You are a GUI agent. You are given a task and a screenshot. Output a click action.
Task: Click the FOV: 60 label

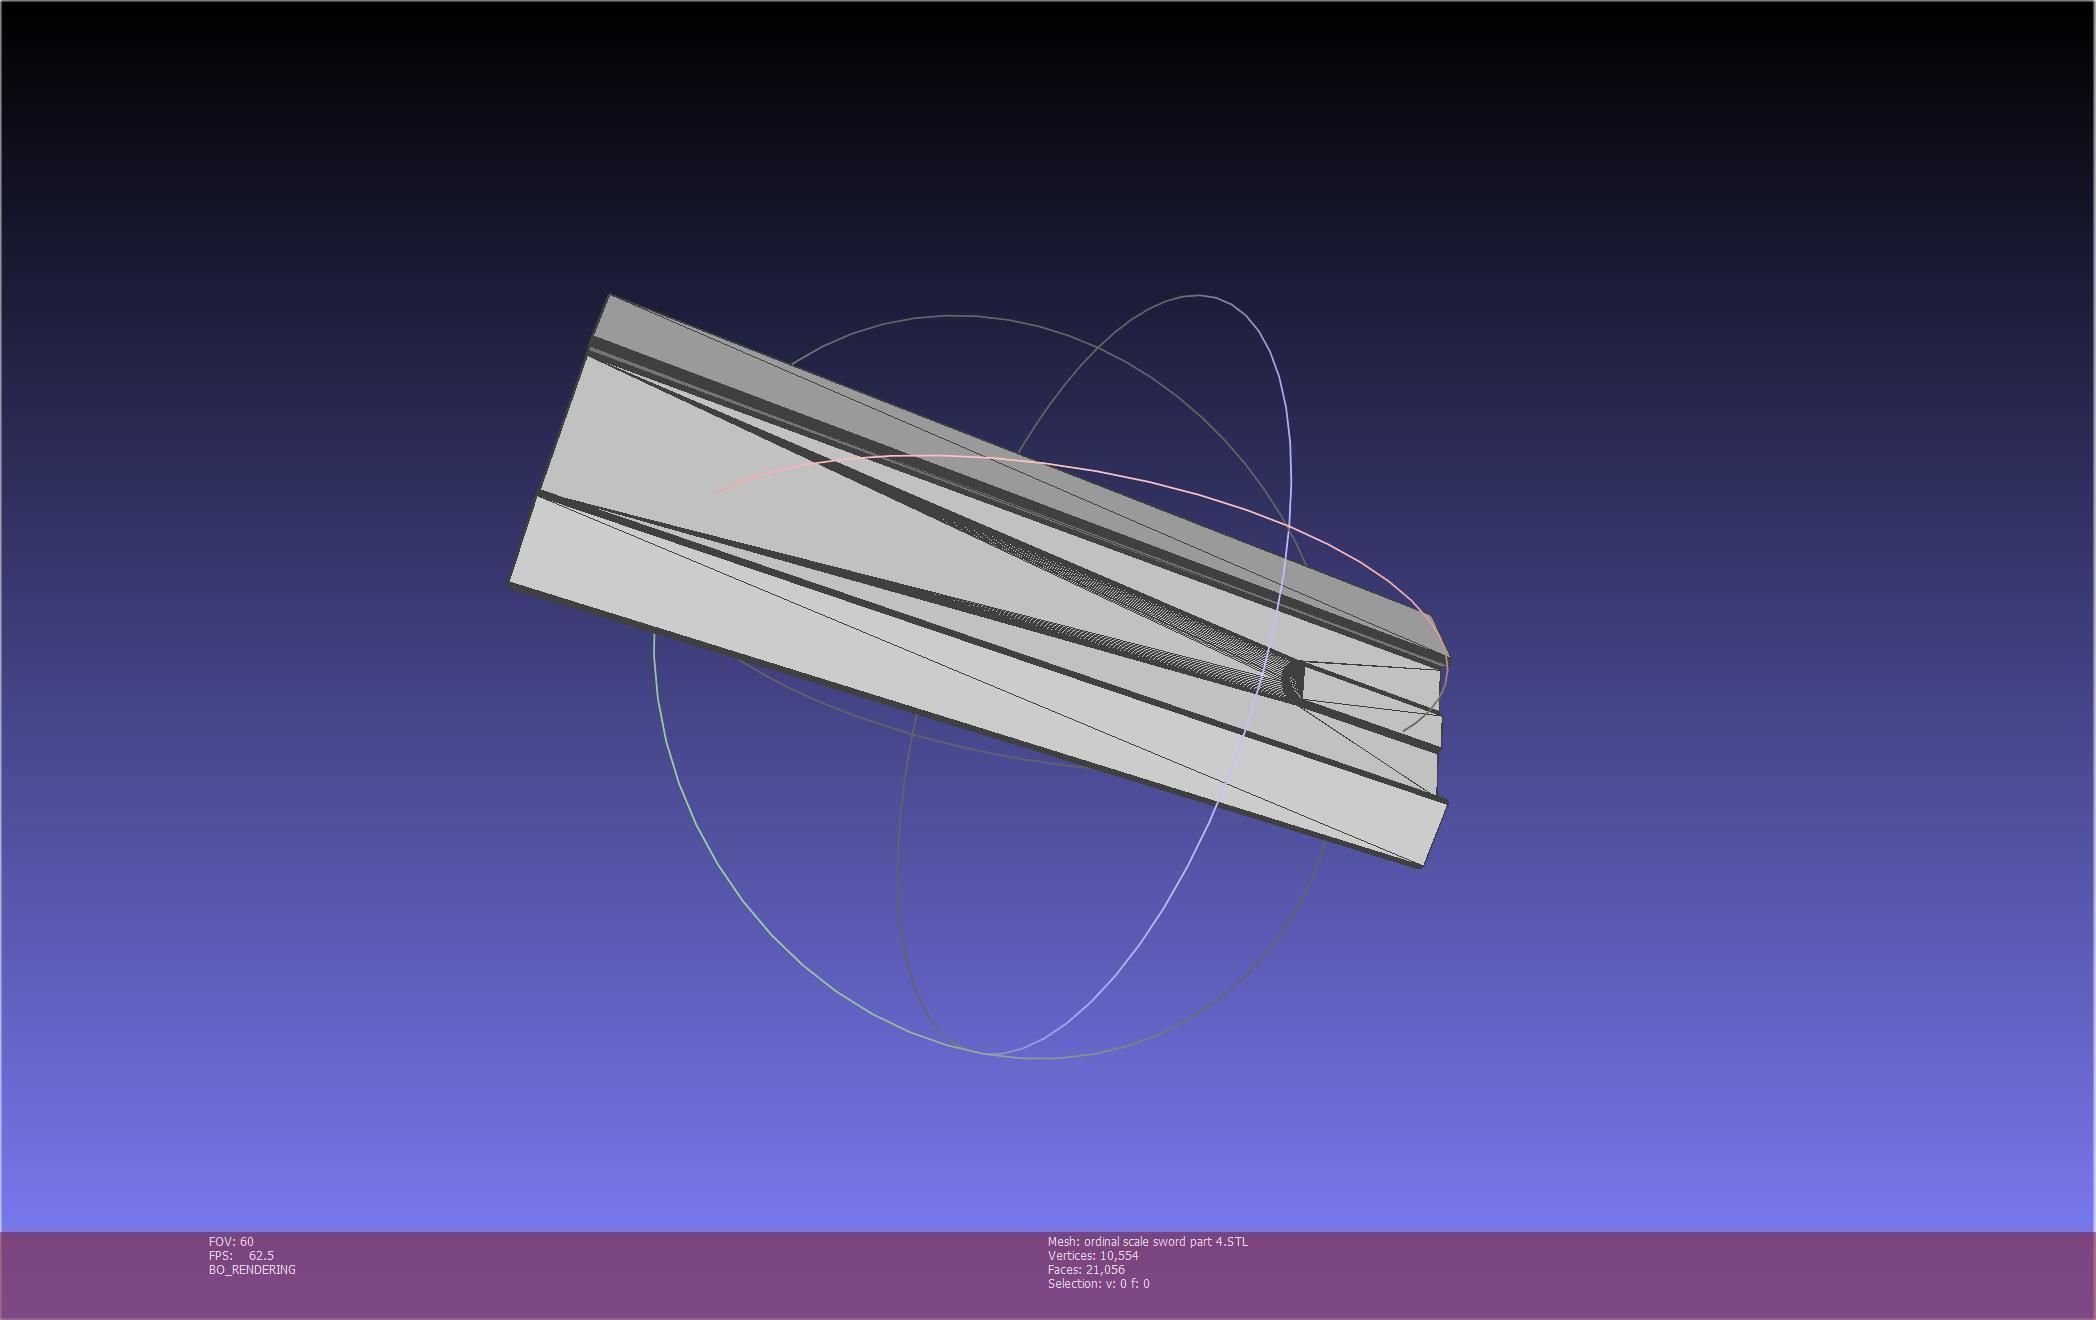231,1242
